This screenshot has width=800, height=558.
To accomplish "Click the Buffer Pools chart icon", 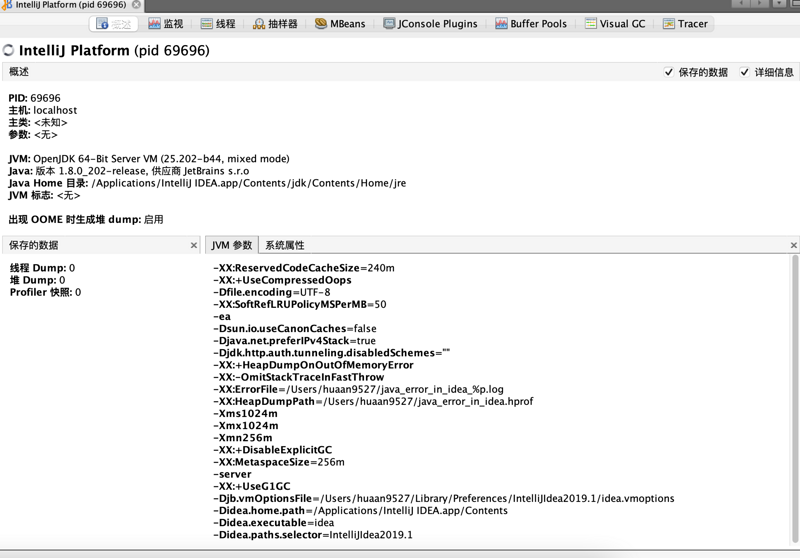I will pos(501,23).
